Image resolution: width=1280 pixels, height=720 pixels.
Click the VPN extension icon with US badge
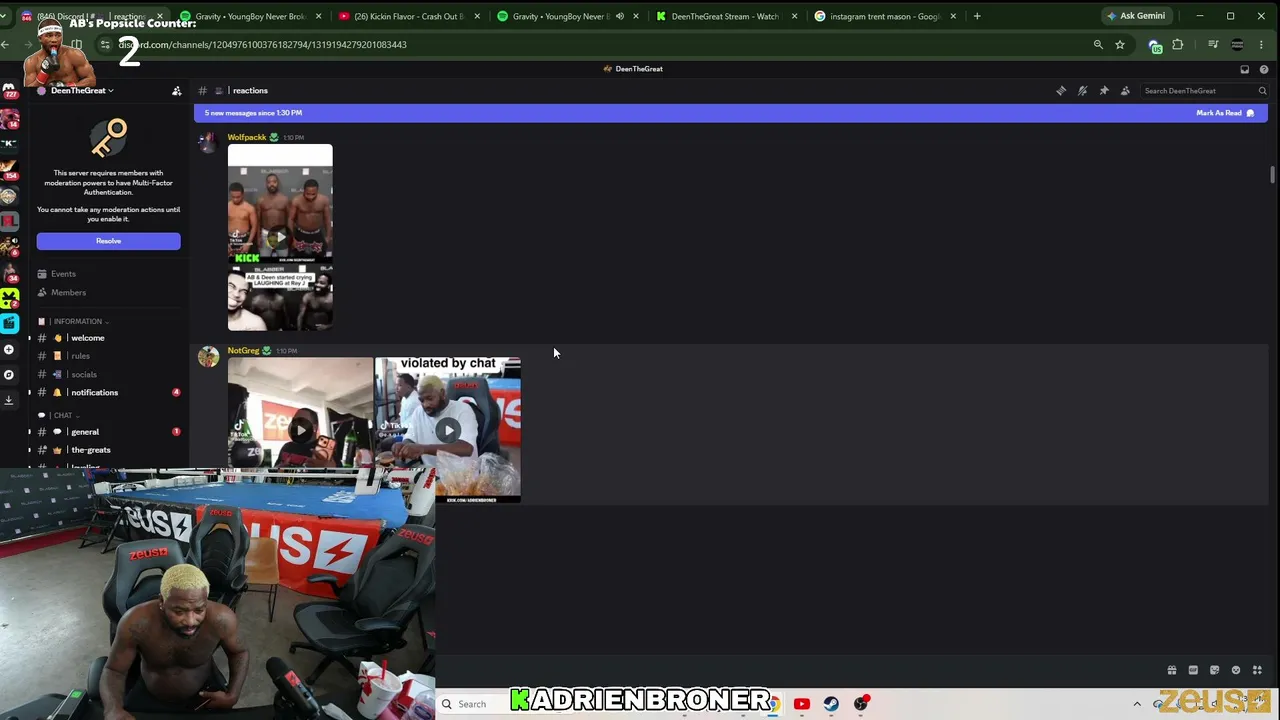coord(1155,46)
